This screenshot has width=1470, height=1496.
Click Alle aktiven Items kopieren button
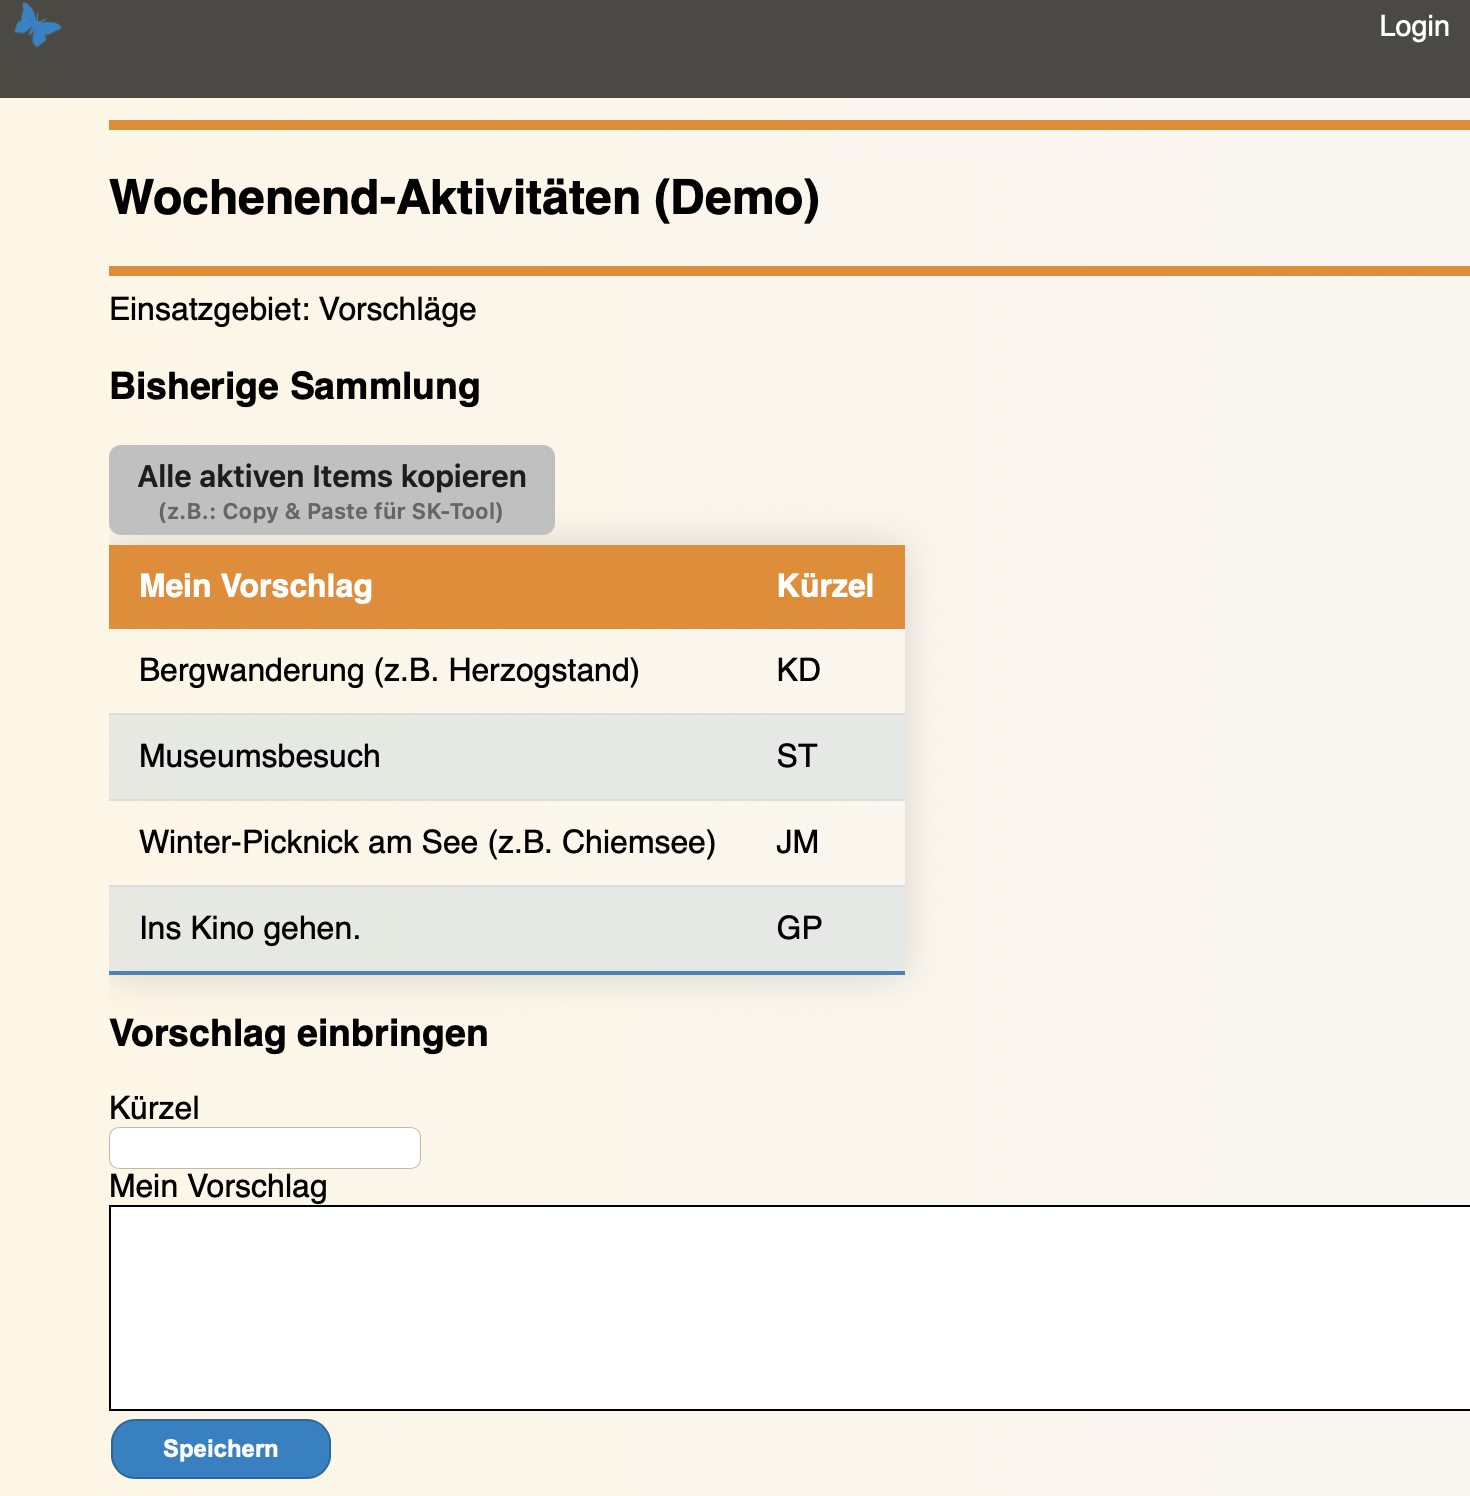pyautogui.click(x=331, y=490)
